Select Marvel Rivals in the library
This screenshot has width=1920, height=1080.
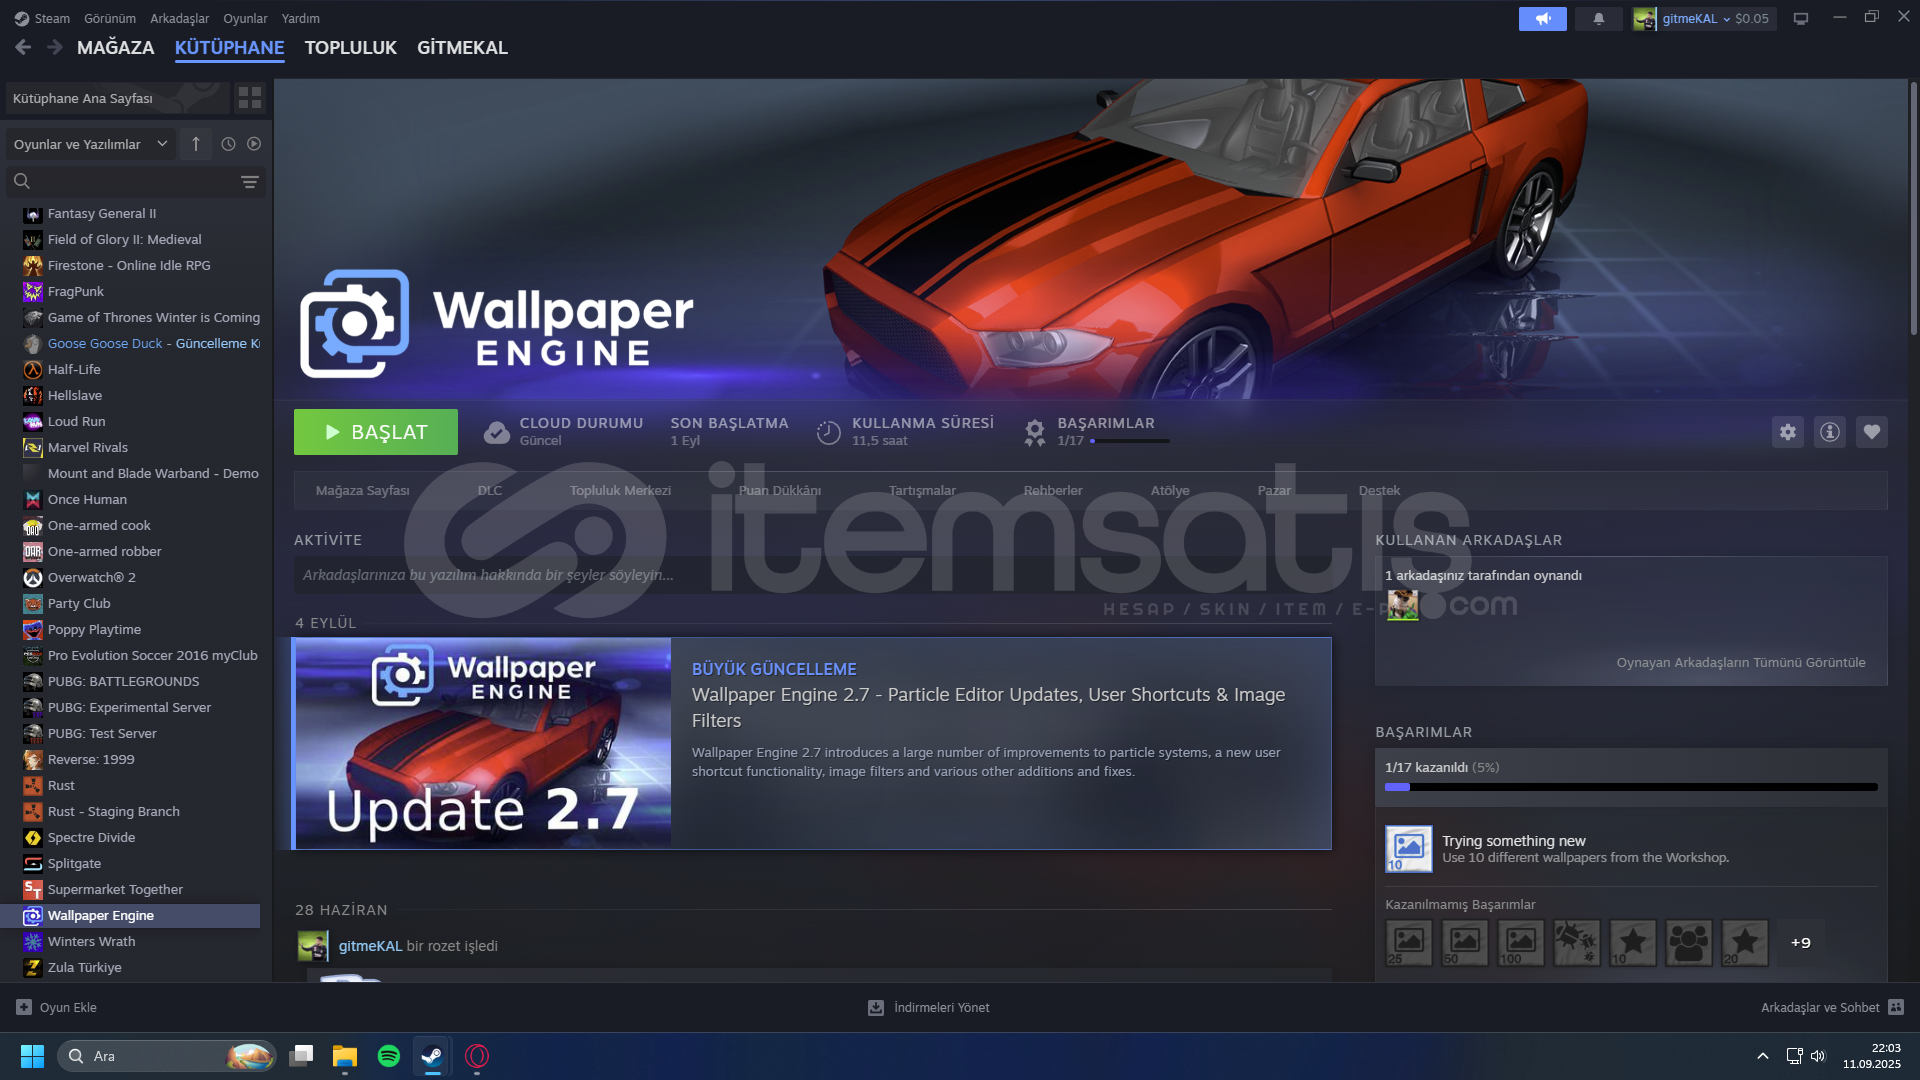click(88, 447)
